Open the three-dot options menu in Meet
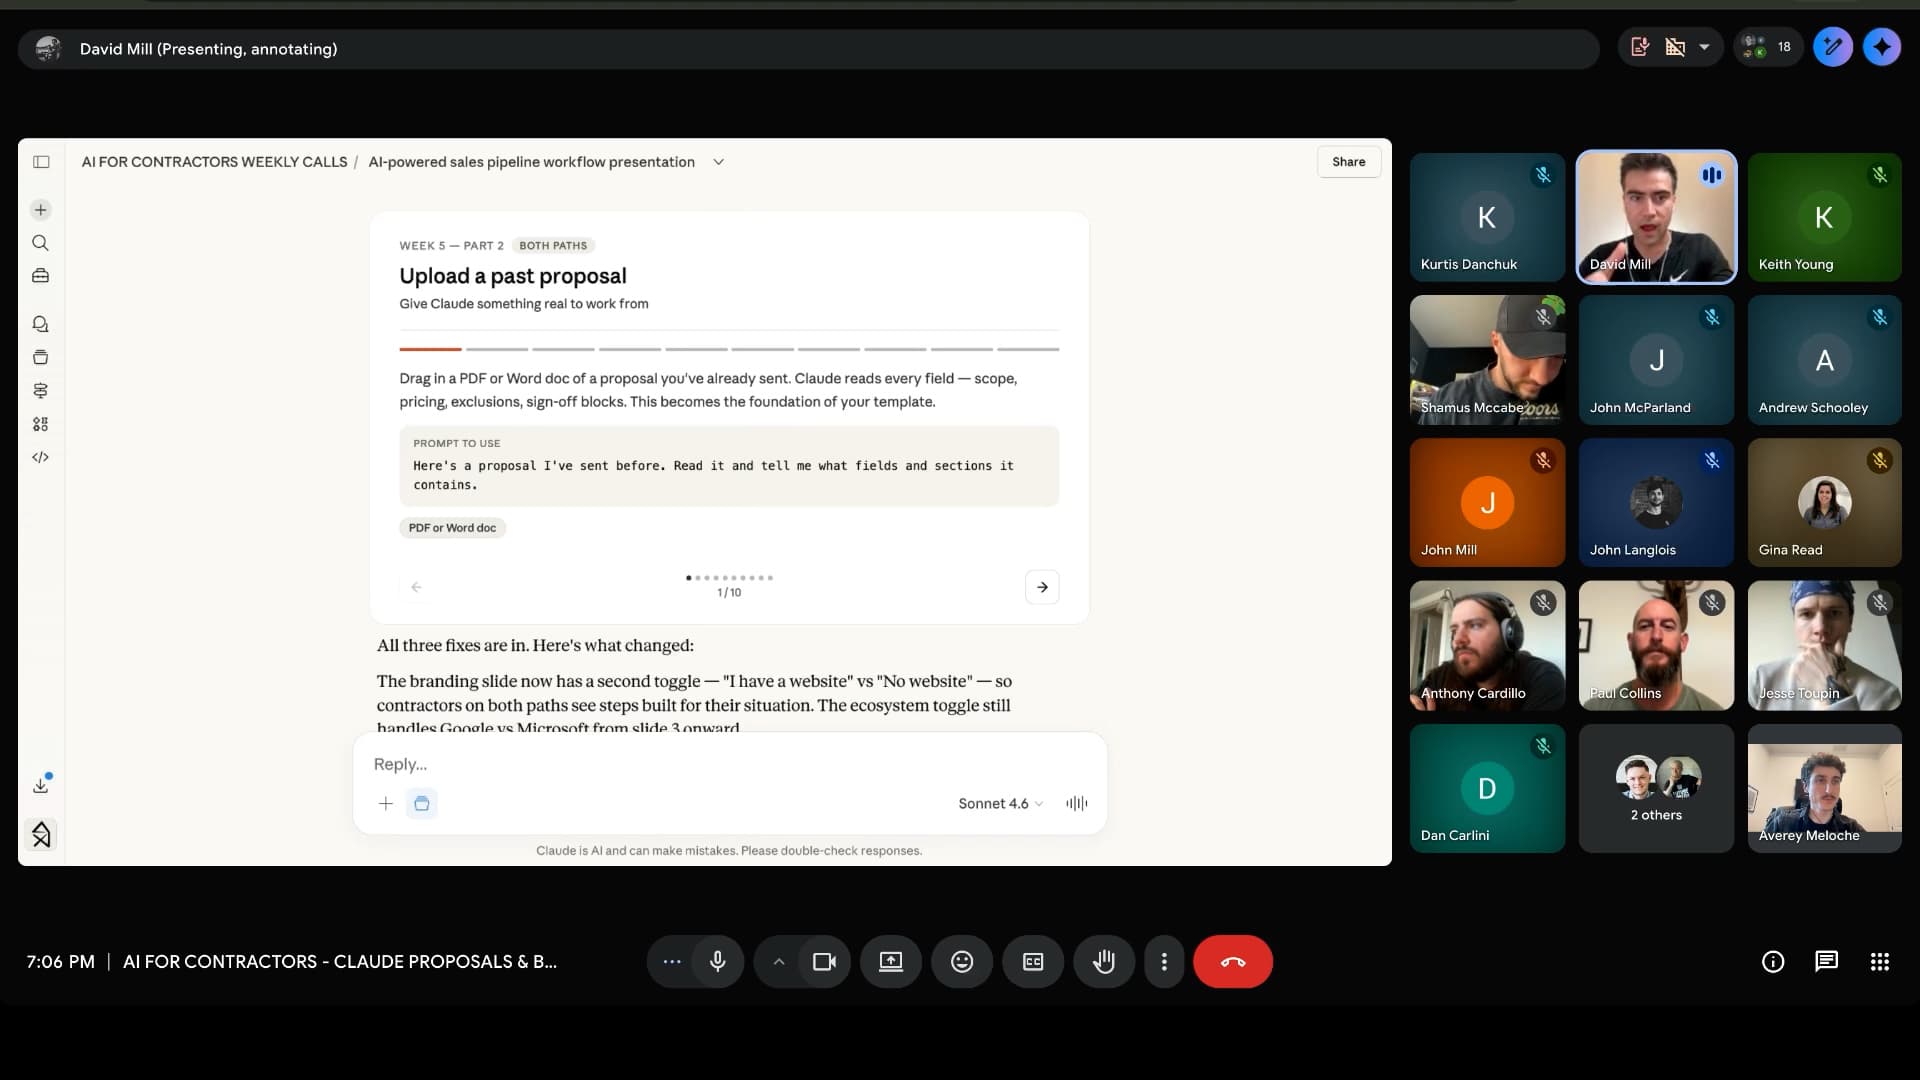This screenshot has width=1920, height=1080. (1164, 961)
